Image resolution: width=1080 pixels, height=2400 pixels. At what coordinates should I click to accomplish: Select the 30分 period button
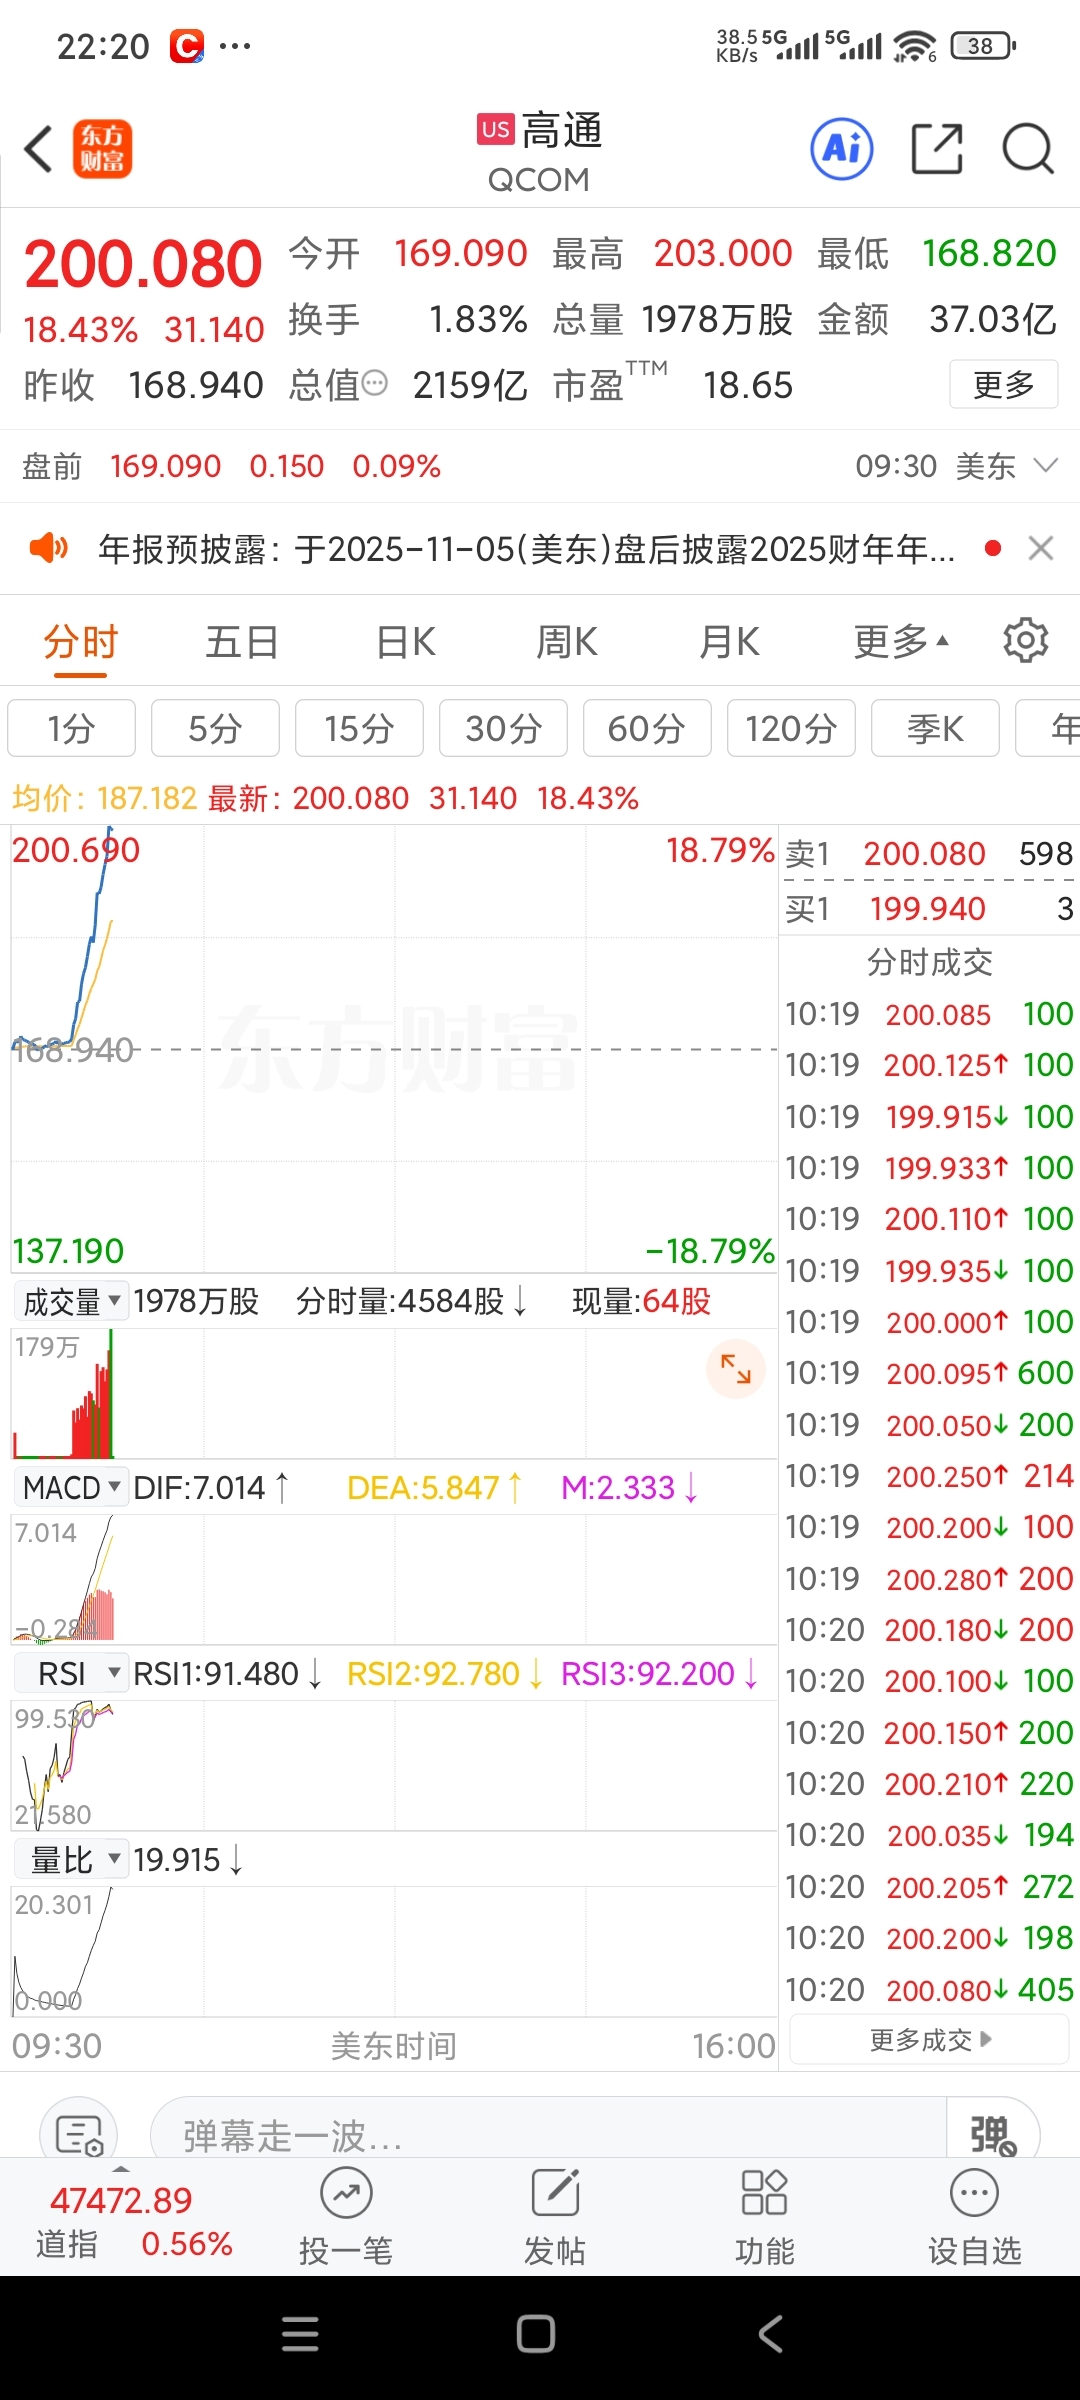(503, 728)
